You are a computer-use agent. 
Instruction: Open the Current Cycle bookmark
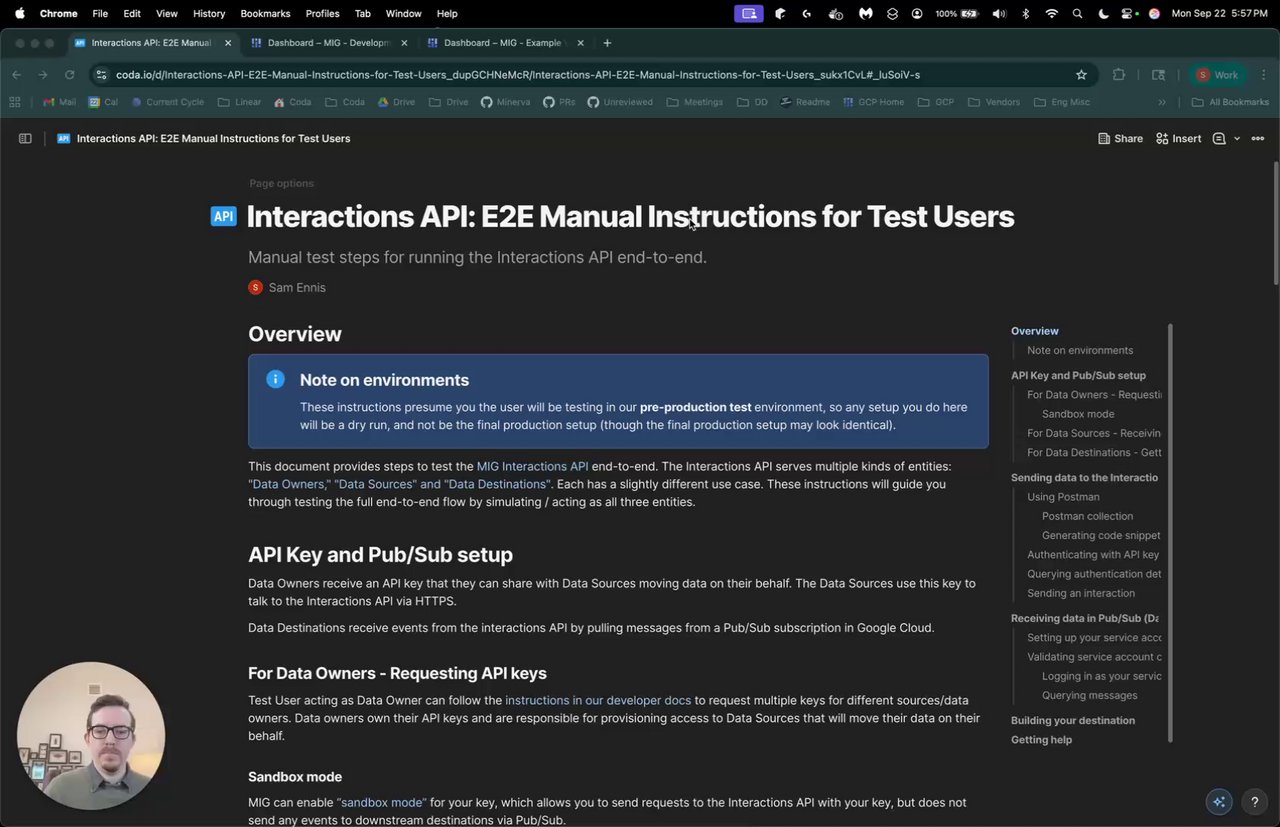(167, 102)
